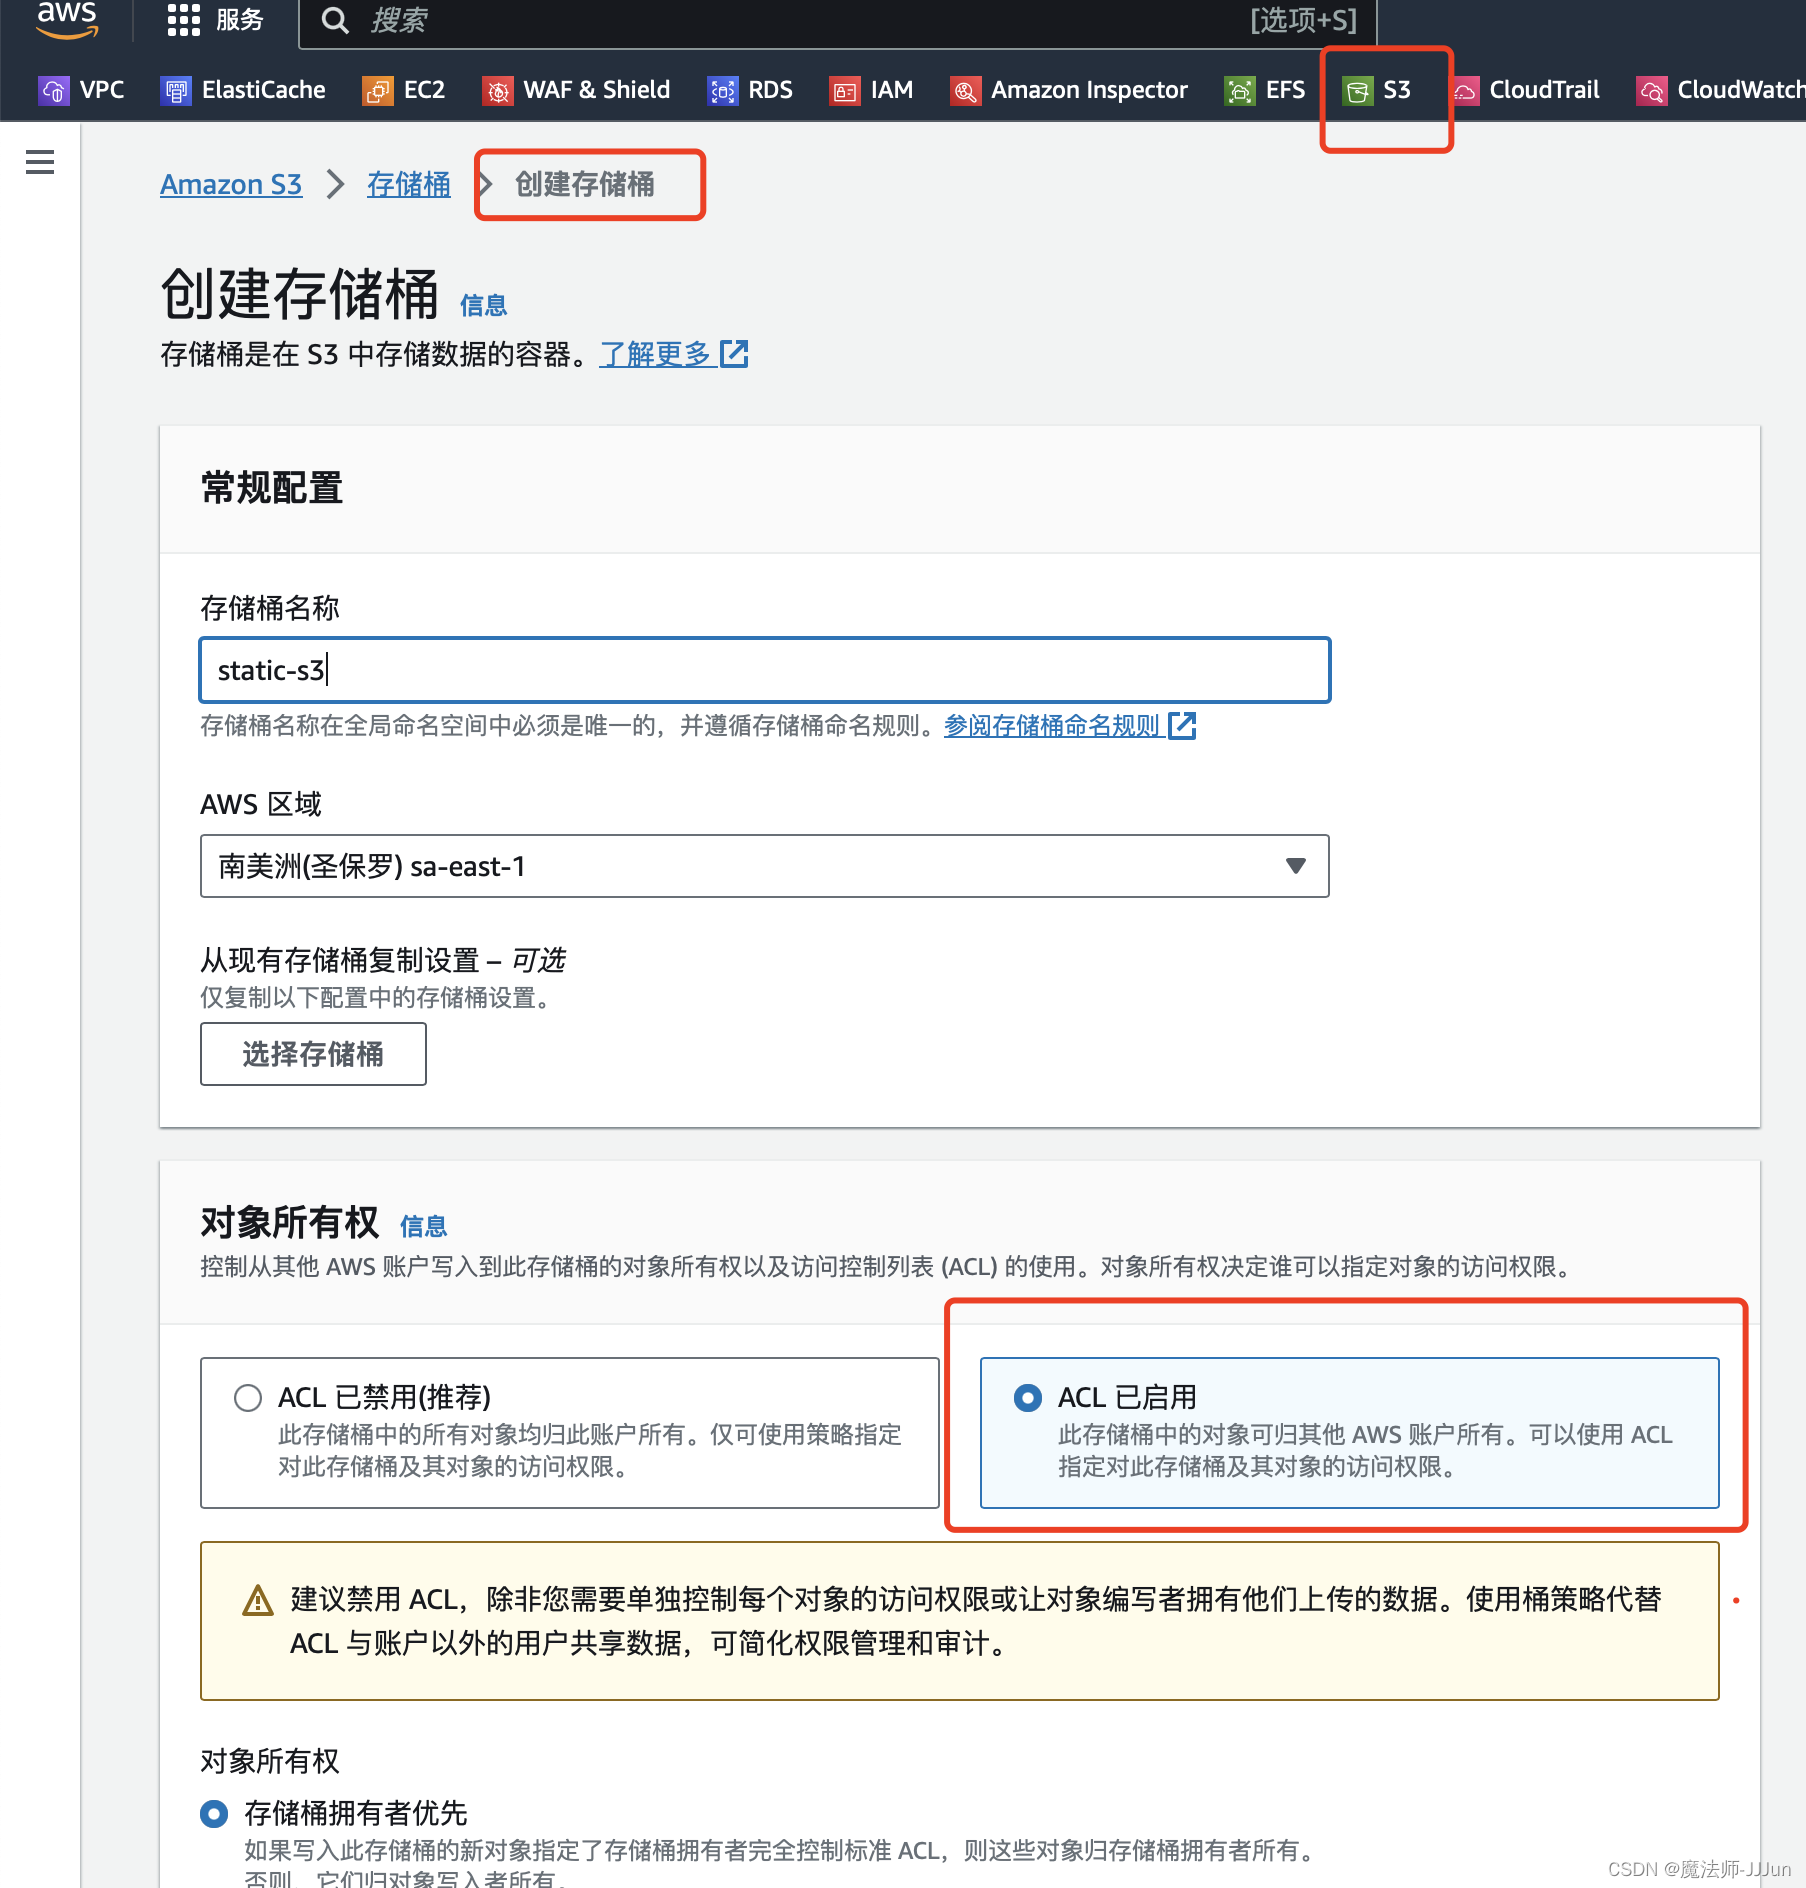The image size is (1806, 1888).
Task: Open the ElastiCache shortcut
Action: pos(243,90)
